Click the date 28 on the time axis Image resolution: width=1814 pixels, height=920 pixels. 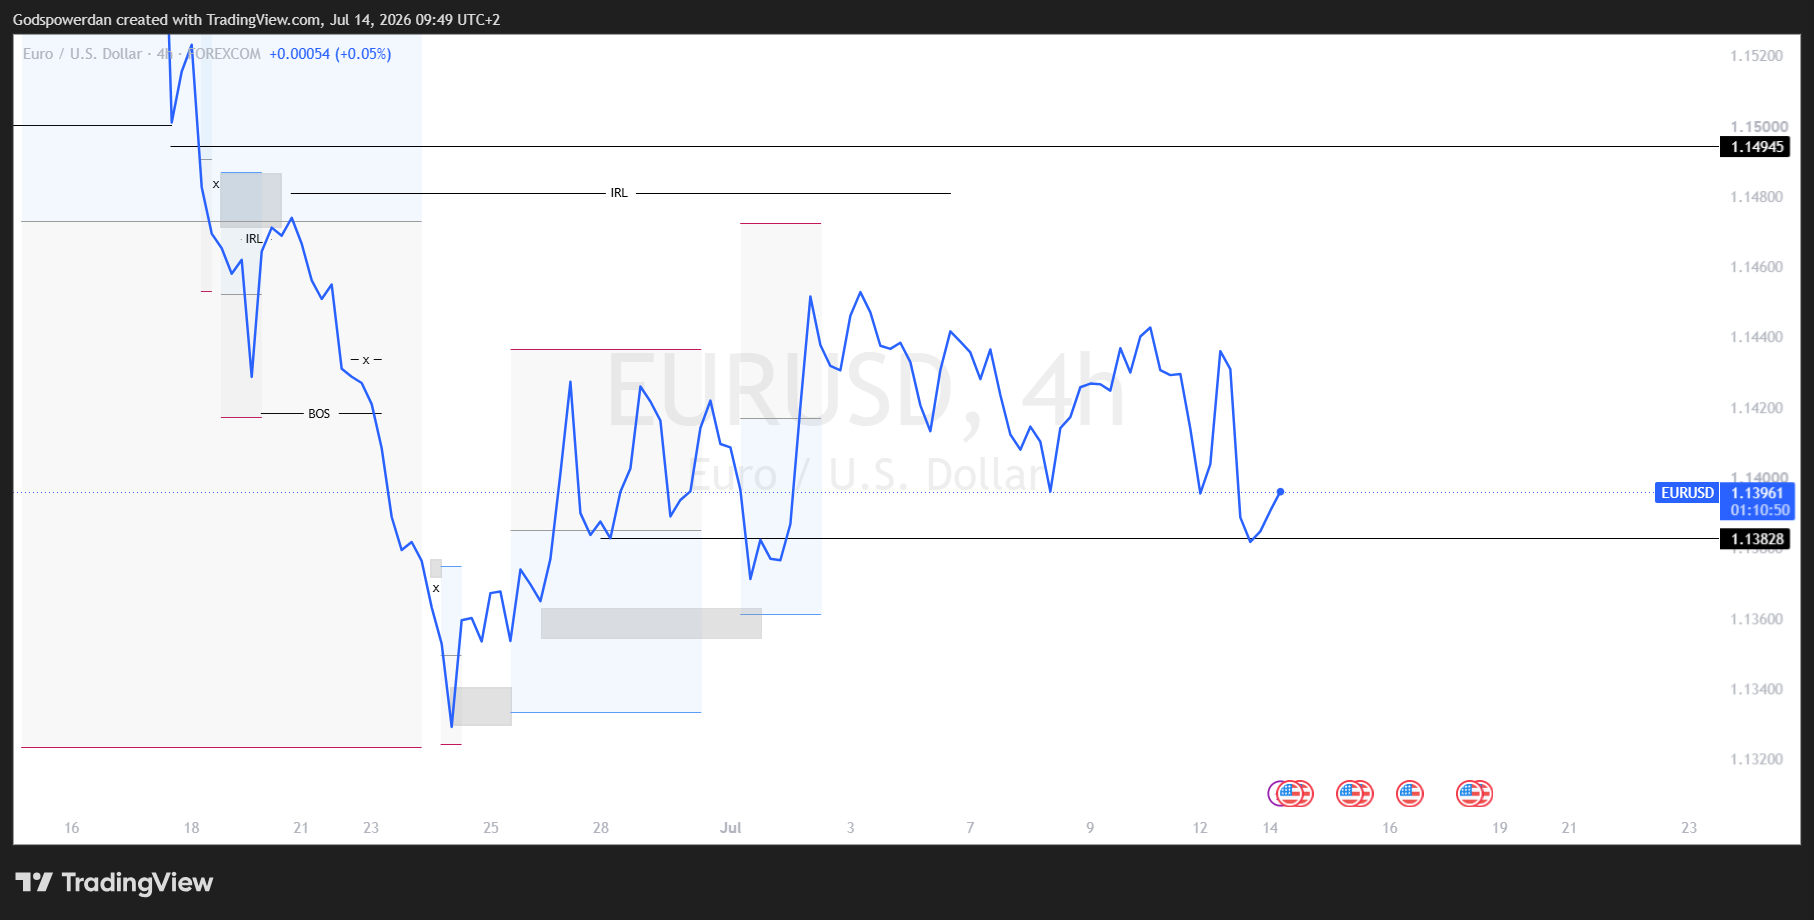click(x=601, y=828)
